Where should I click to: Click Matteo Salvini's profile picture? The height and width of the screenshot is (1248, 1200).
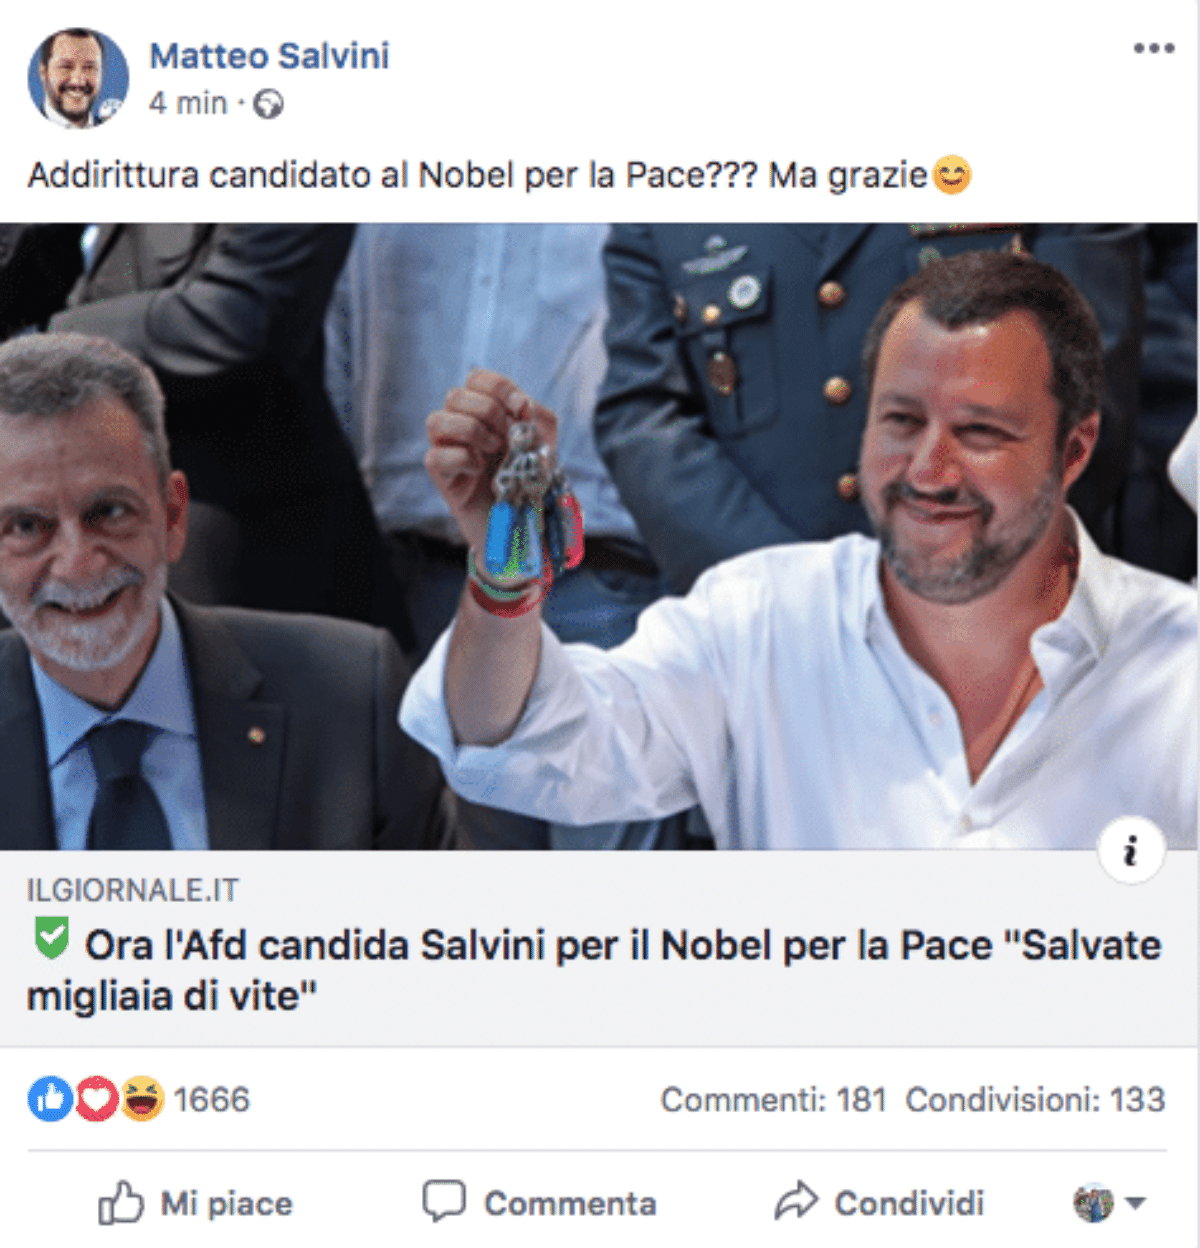(77, 79)
